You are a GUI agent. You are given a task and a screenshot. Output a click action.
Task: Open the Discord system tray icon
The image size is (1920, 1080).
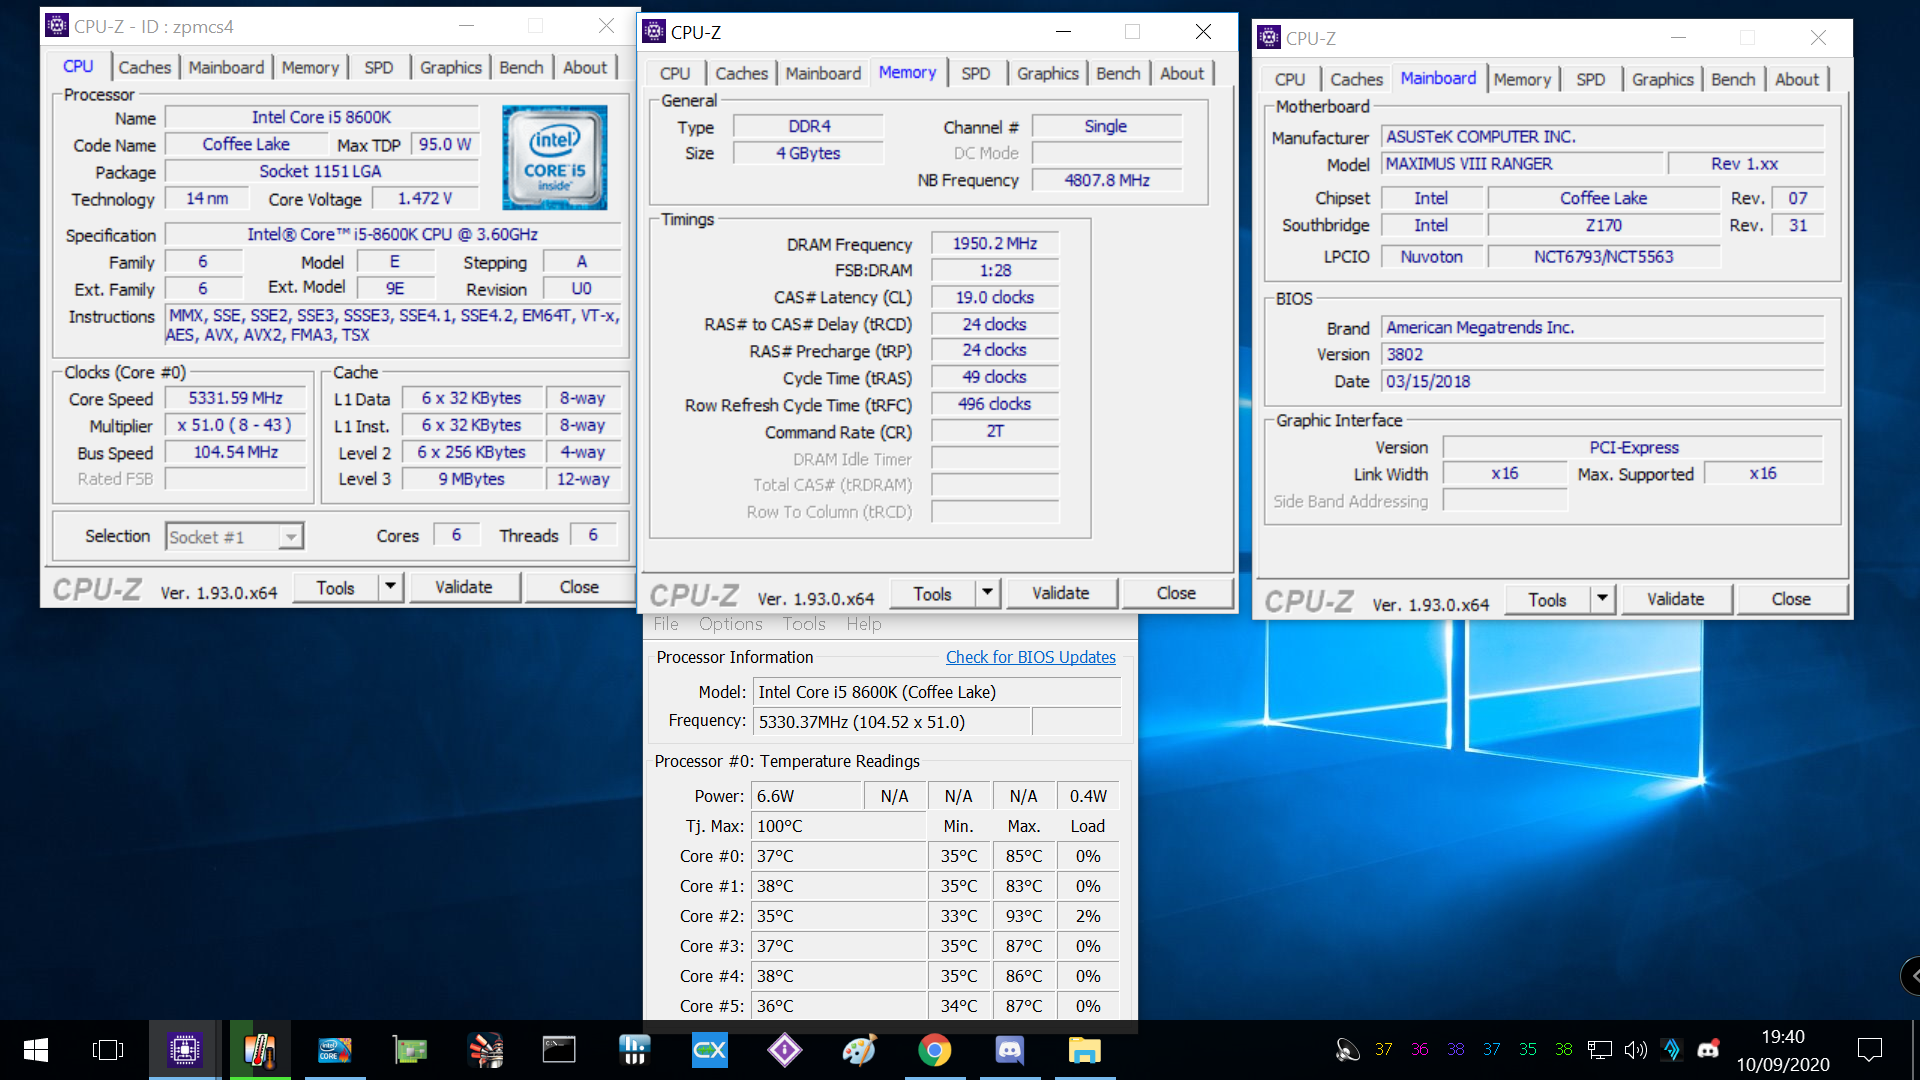(1708, 1050)
